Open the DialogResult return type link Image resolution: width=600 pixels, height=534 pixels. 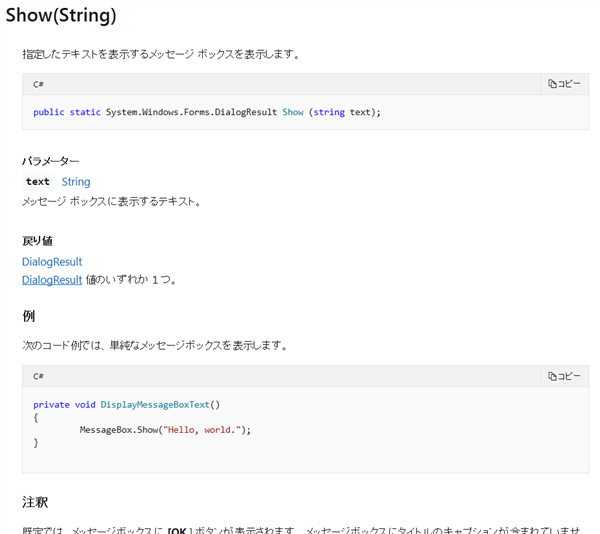52,262
